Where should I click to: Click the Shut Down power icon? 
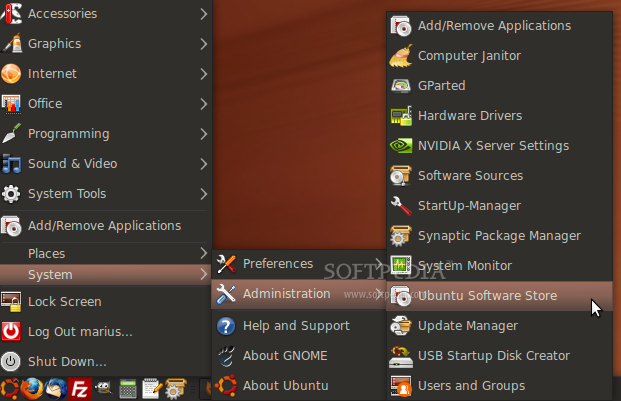(x=11, y=361)
